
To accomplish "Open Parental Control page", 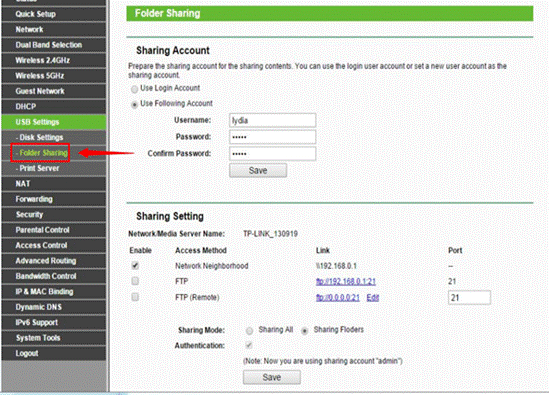I will (x=54, y=230).
